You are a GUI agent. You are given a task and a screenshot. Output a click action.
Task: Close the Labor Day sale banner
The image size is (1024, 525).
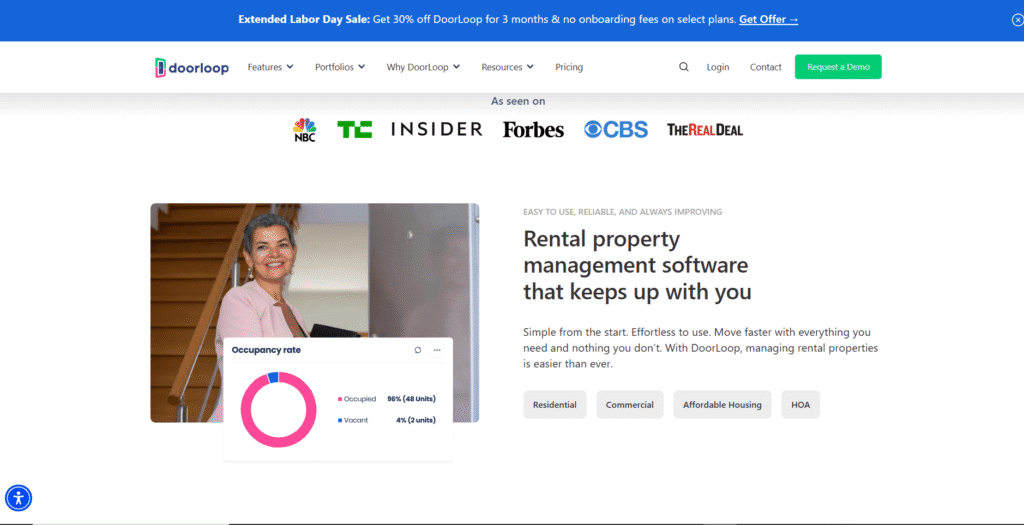(1018, 19)
